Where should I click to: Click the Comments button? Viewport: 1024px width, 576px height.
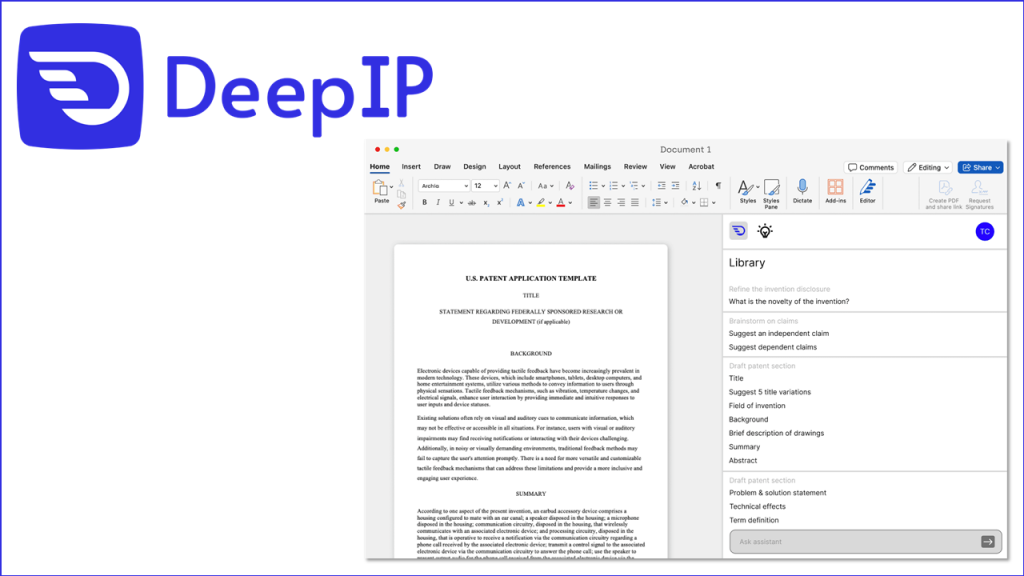pyautogui.click(x=871, y=167)
